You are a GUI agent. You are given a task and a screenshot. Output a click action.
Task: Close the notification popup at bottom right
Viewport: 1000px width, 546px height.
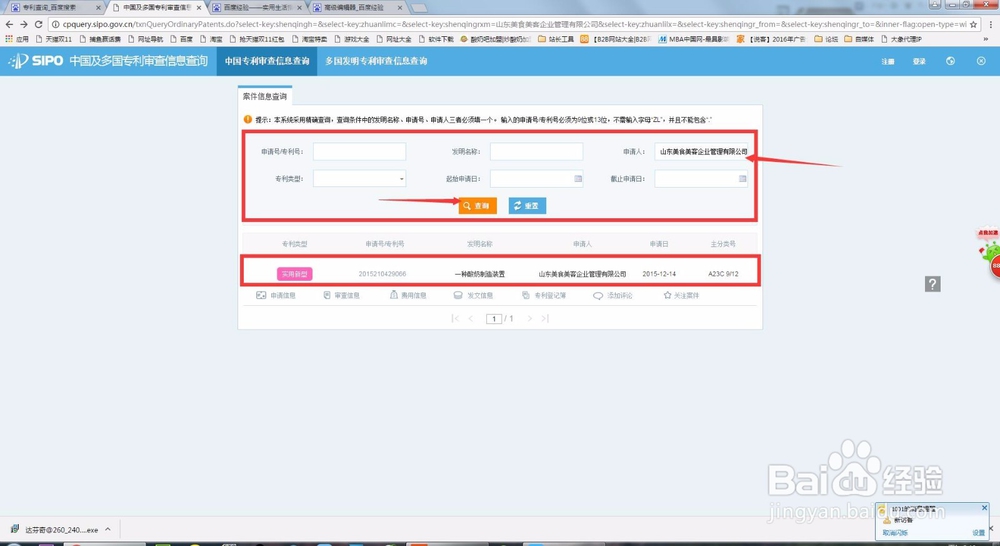point(984,508)
